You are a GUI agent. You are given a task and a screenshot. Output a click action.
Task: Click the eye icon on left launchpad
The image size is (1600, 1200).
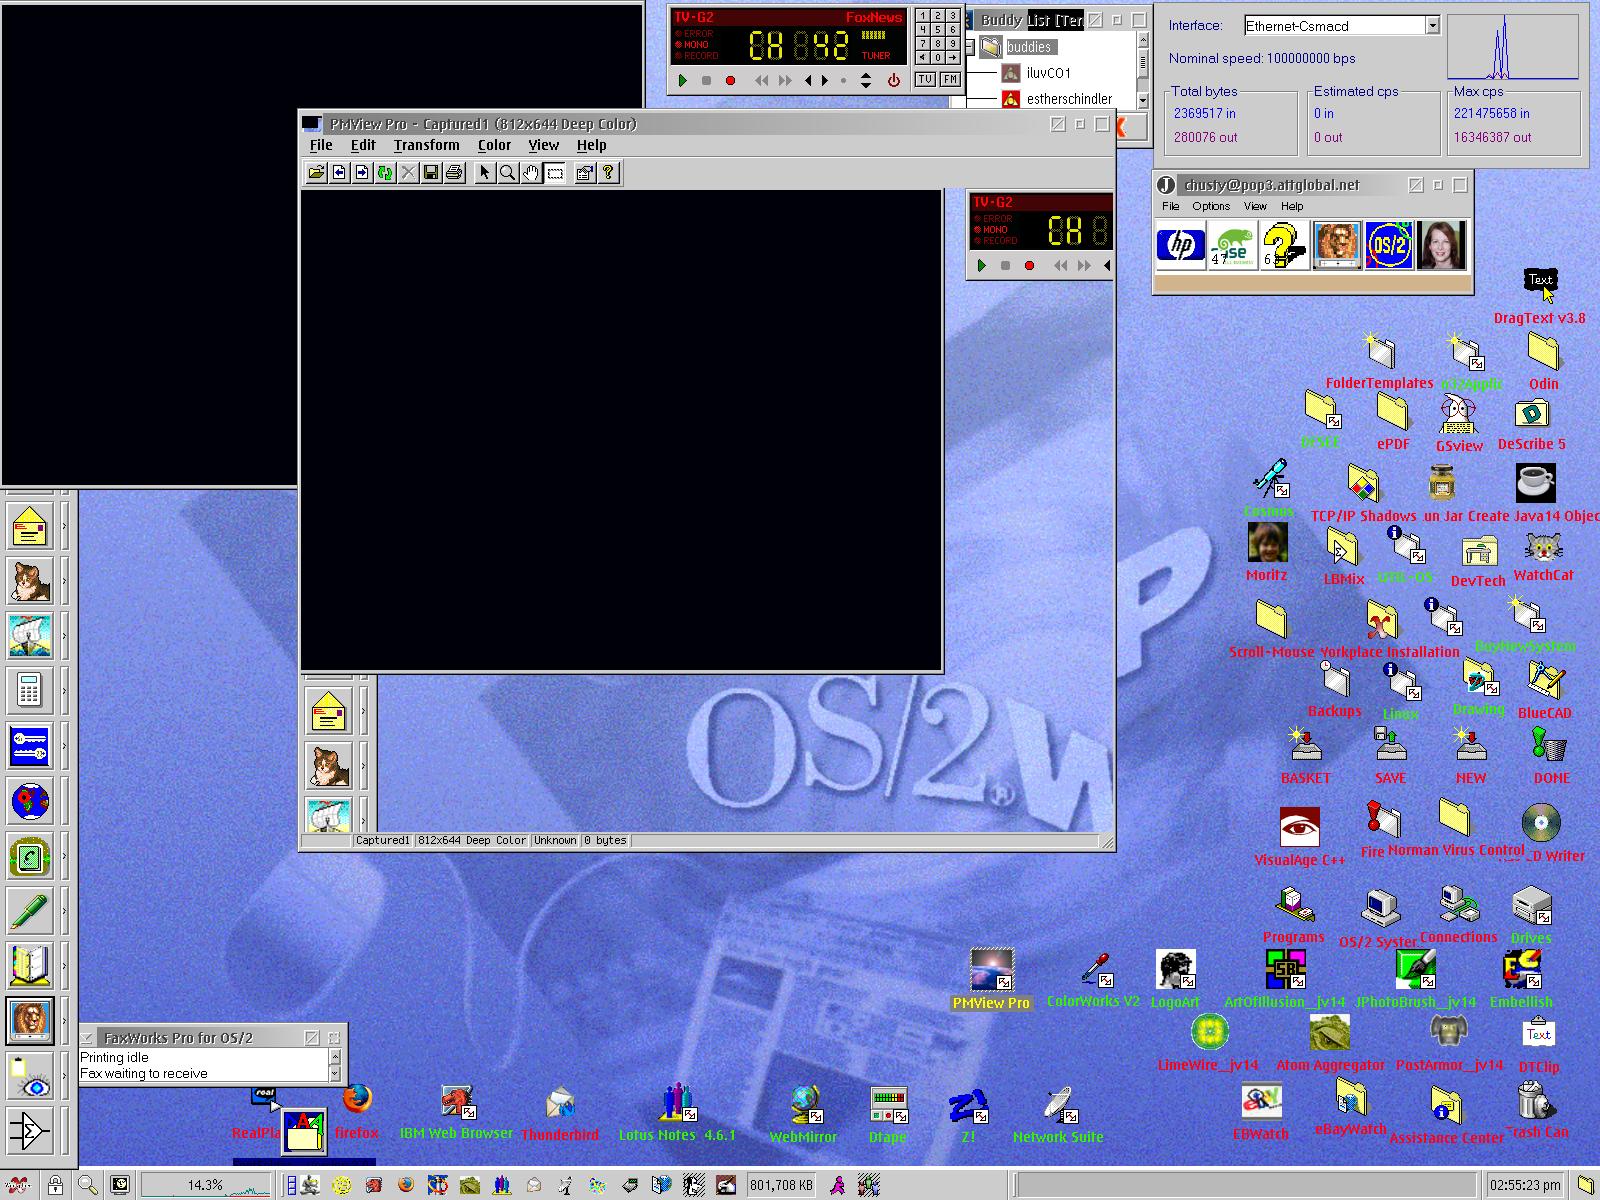(x=30, y=1077)
